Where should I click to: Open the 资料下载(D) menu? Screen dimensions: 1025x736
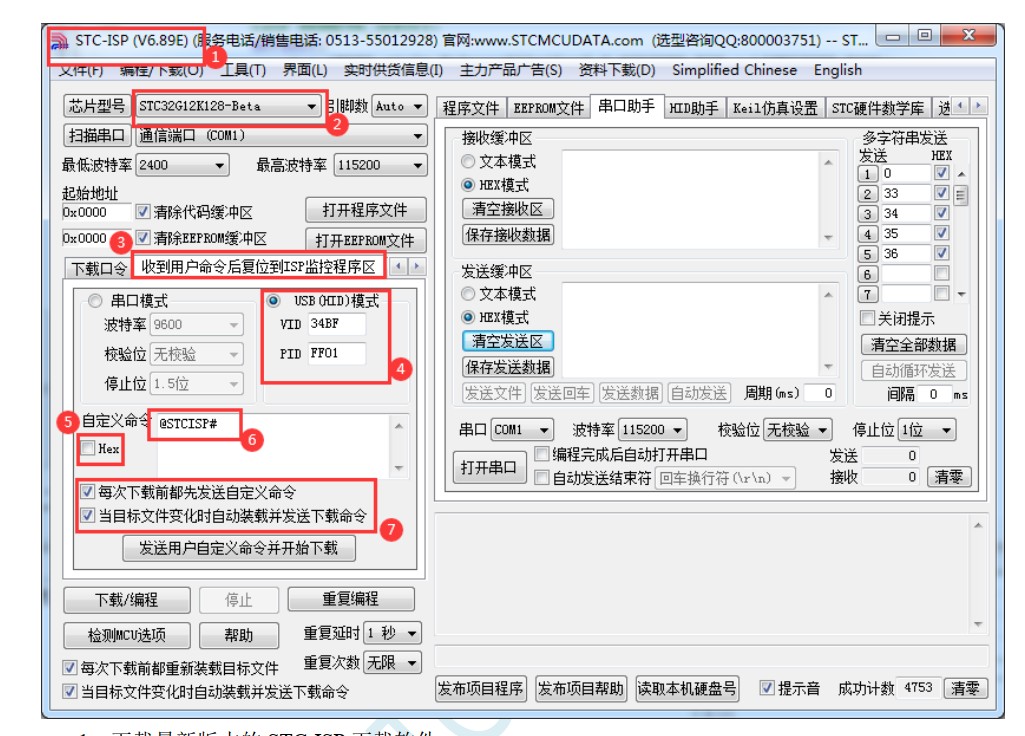616,70
